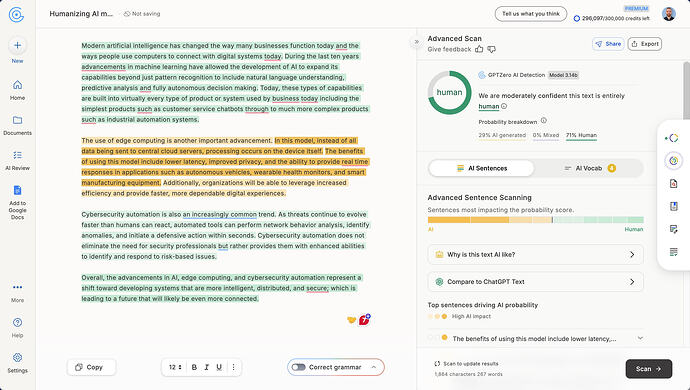690x390 pixels.
Task: Select the AI scan tool in right rail
Action: (x=672, y=138)
